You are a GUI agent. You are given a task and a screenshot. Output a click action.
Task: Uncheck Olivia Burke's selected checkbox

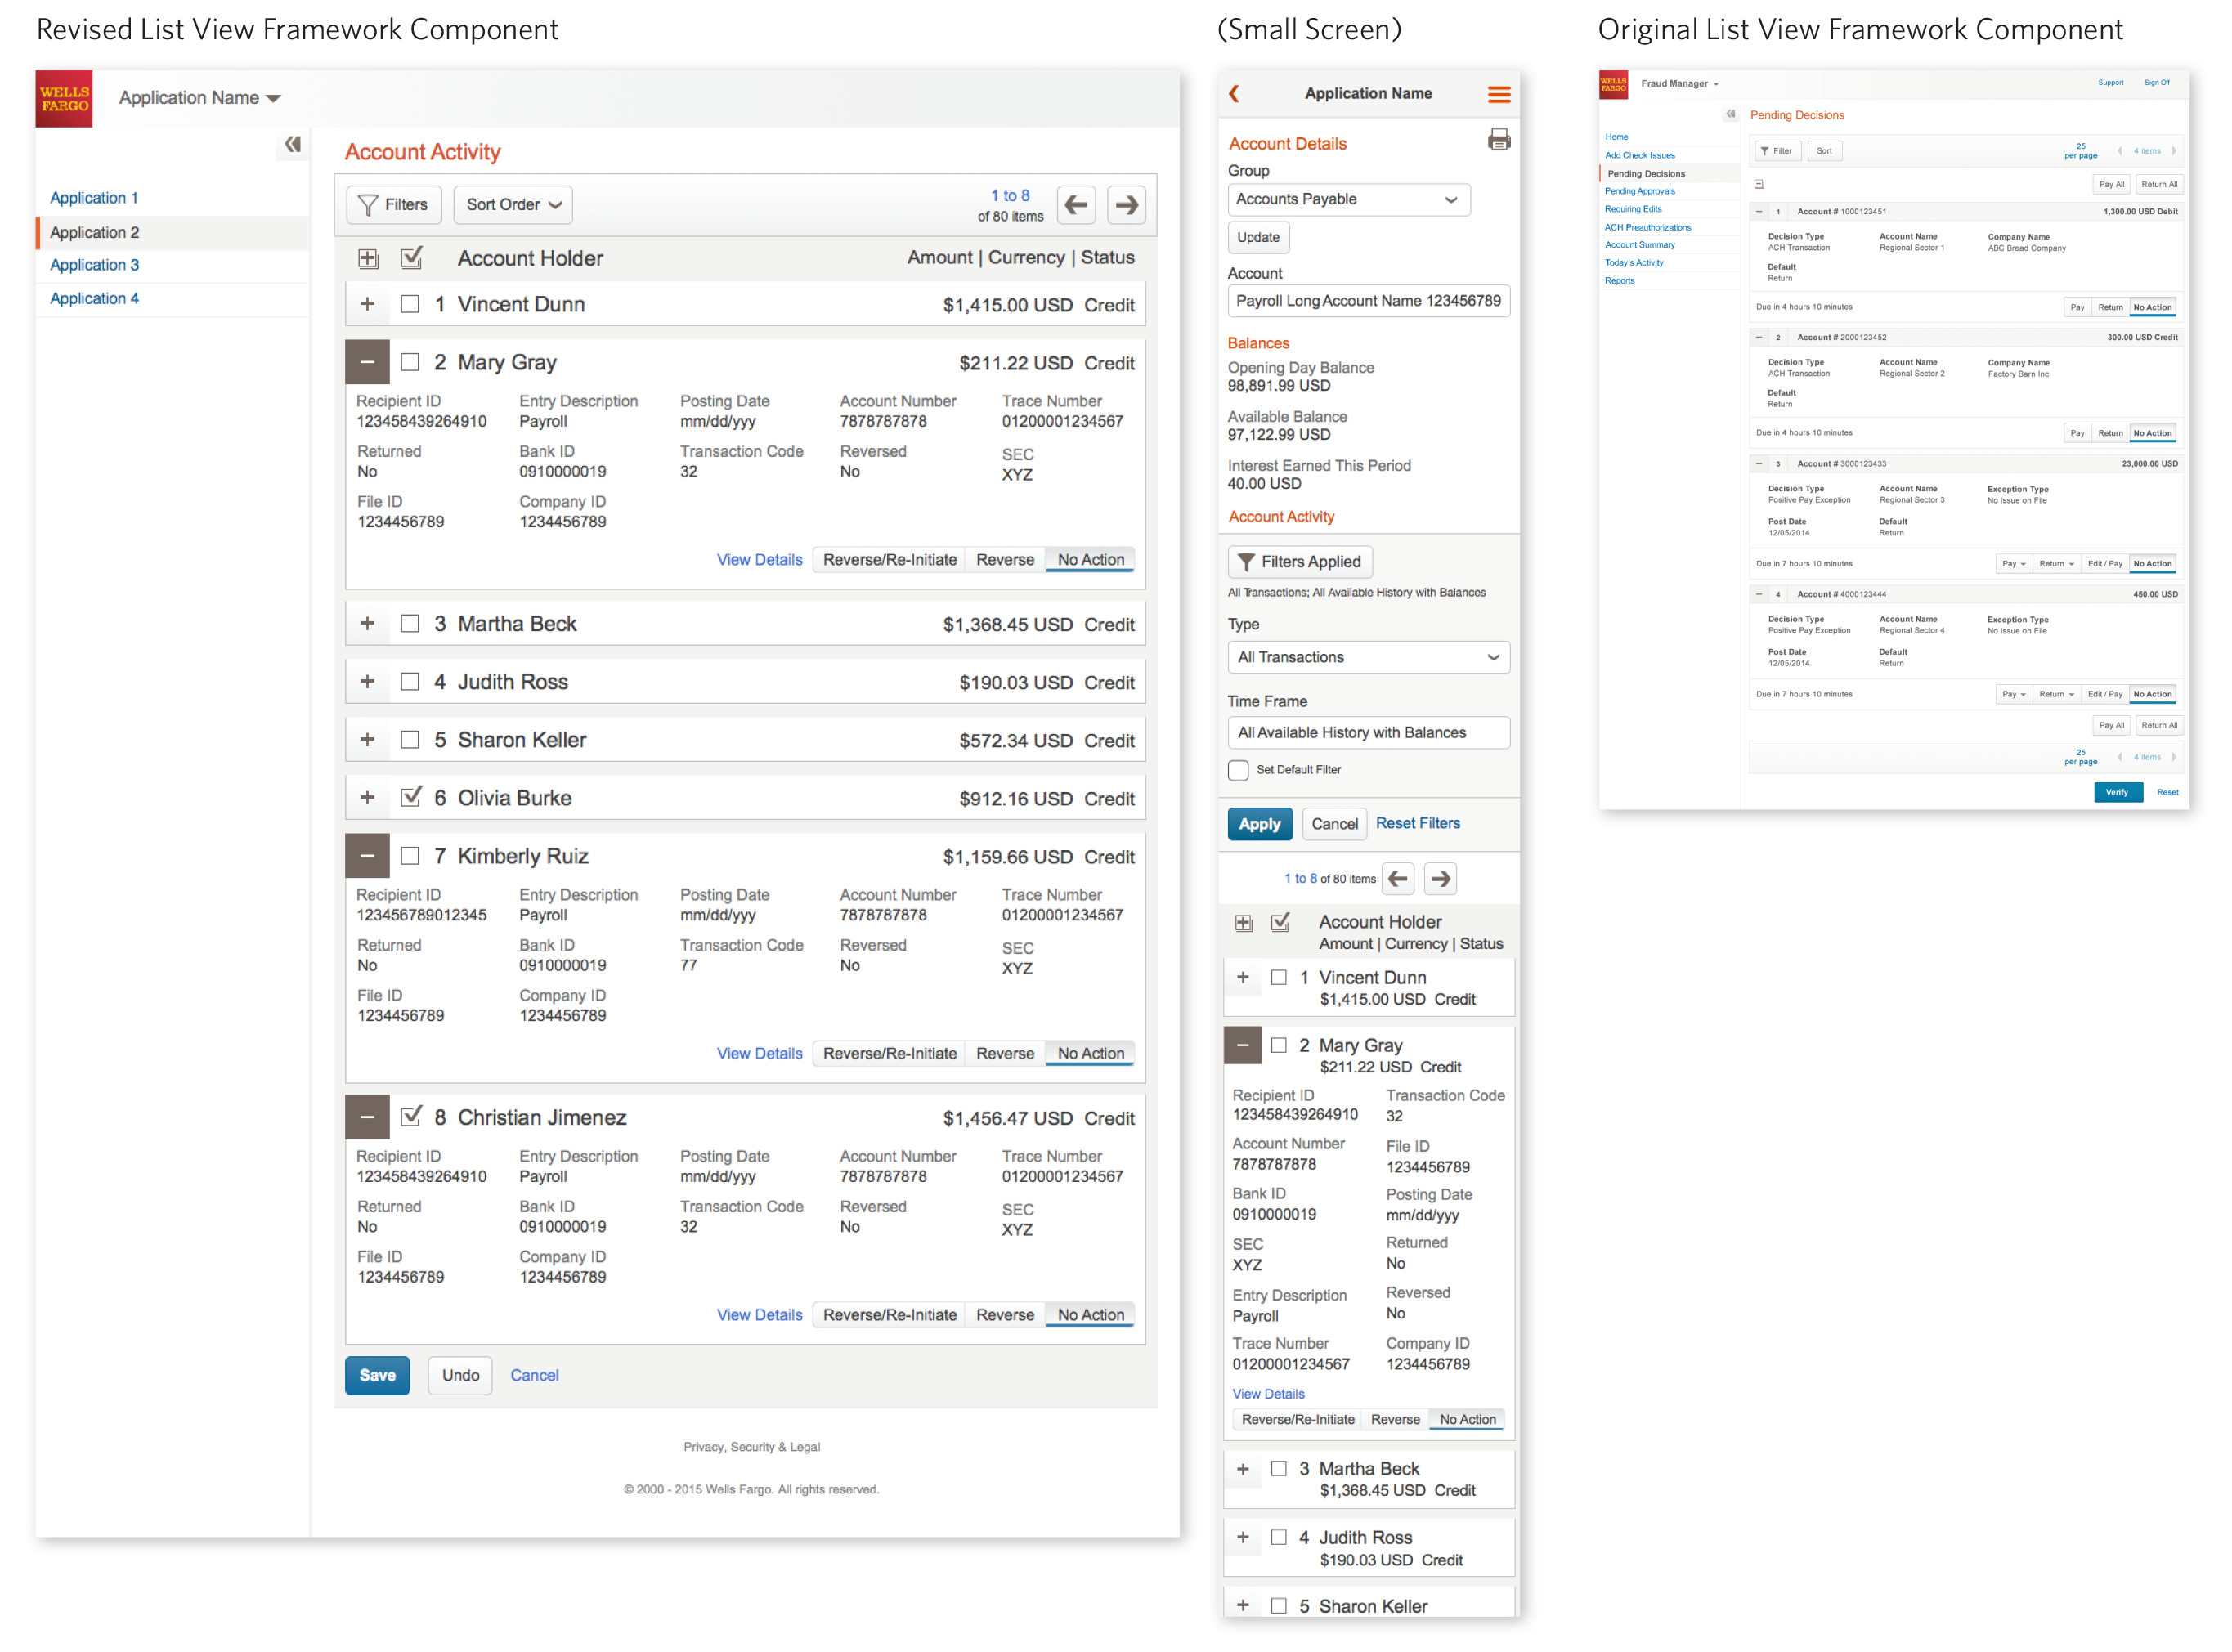pos(410,798)
